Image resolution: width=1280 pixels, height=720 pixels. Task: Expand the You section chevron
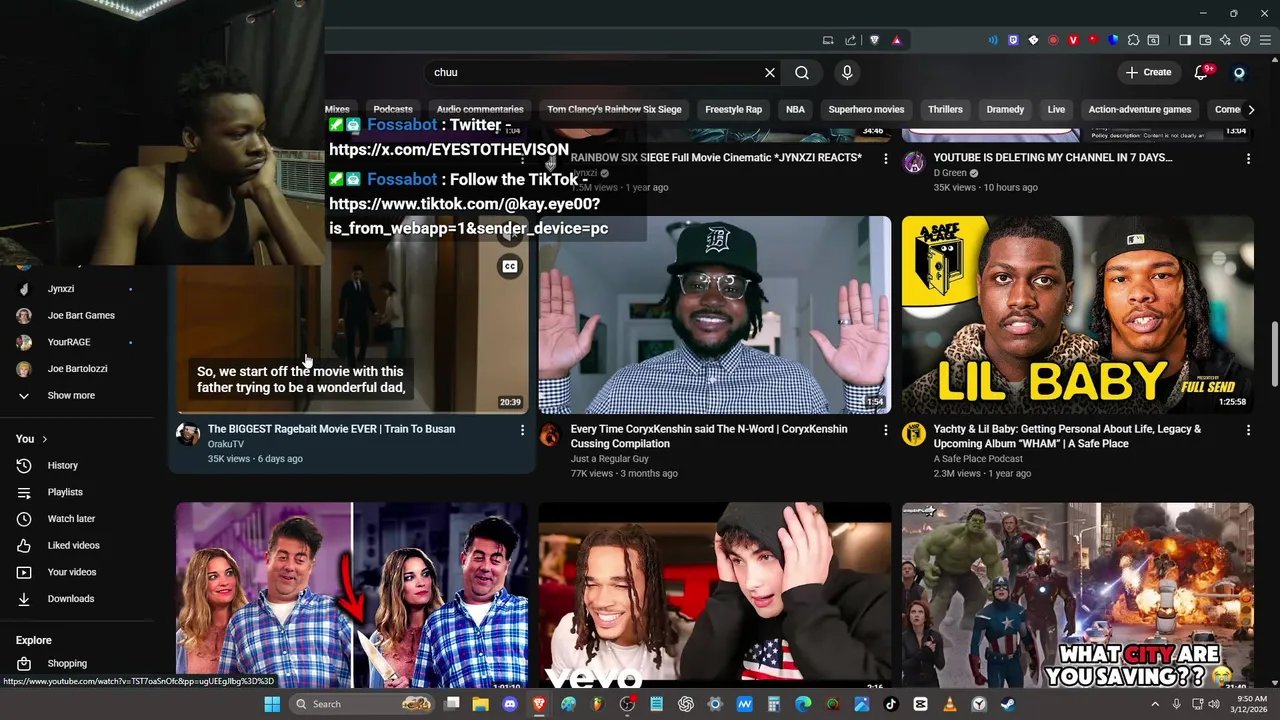coord(44,439)
